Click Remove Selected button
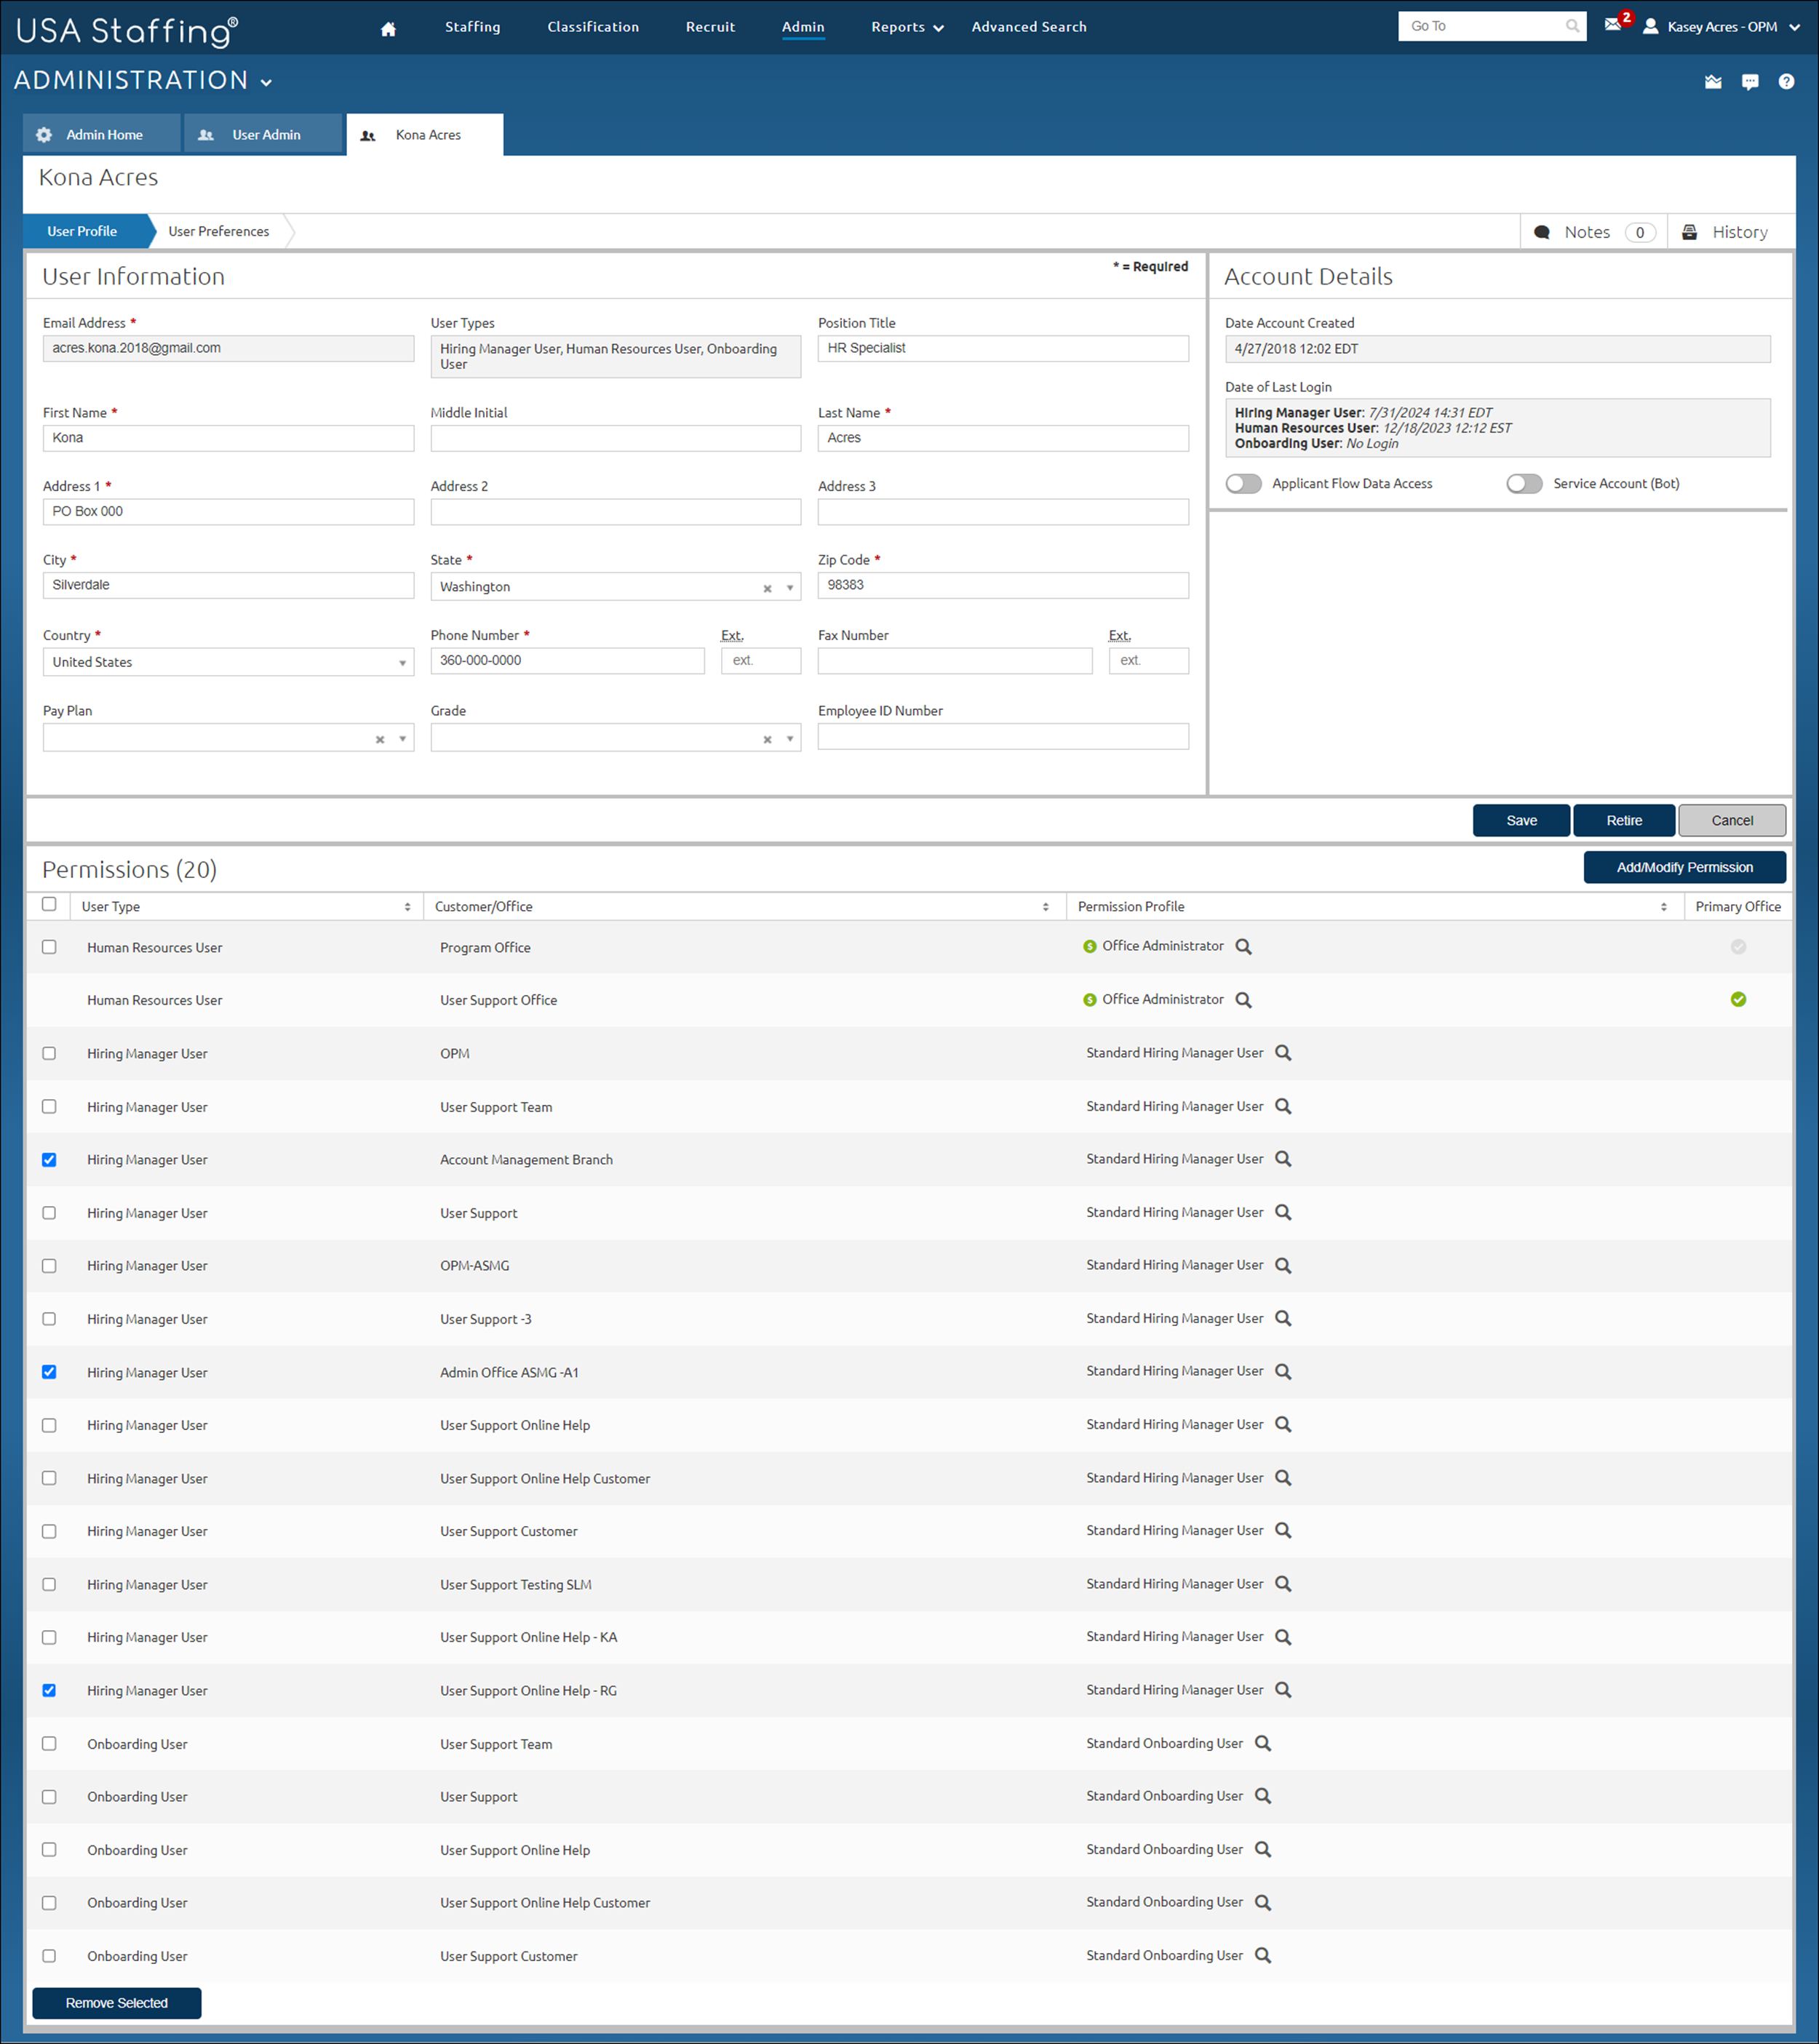This screenshot has width=1819, height=2044. pos(117,2003)
